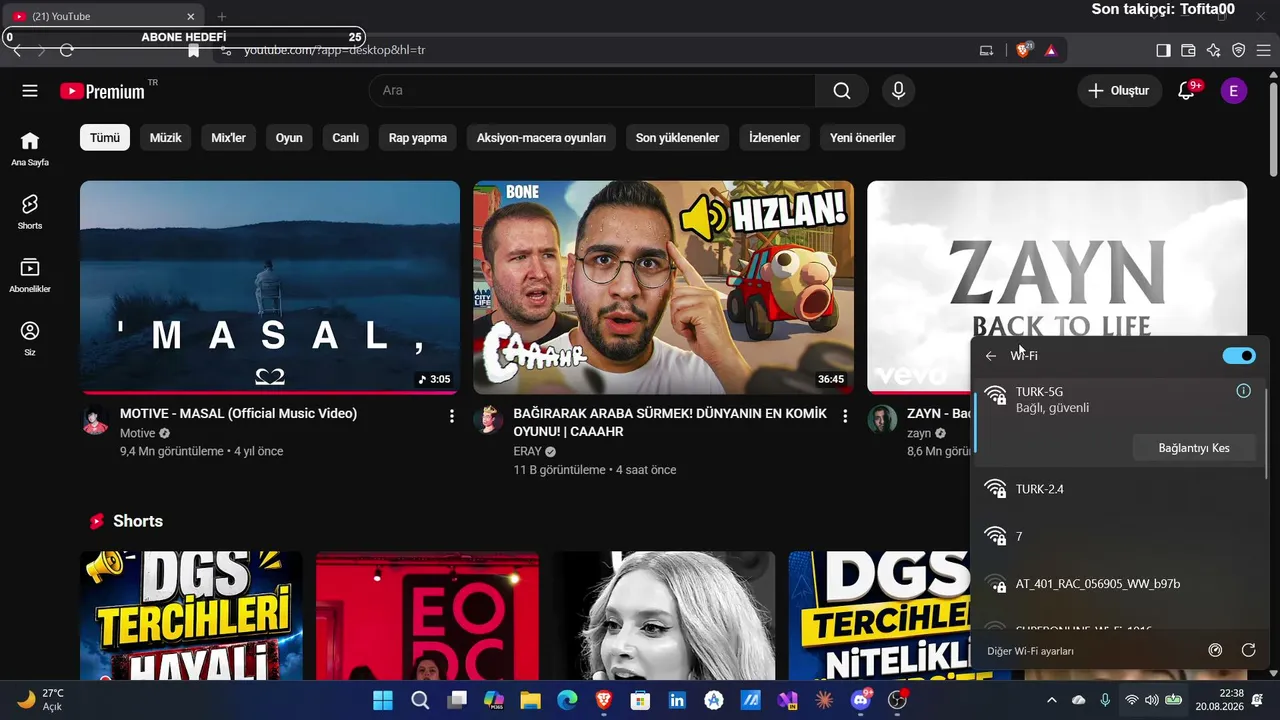
Task: Visit the ERAY channel name link
Action: pos(527,451)
